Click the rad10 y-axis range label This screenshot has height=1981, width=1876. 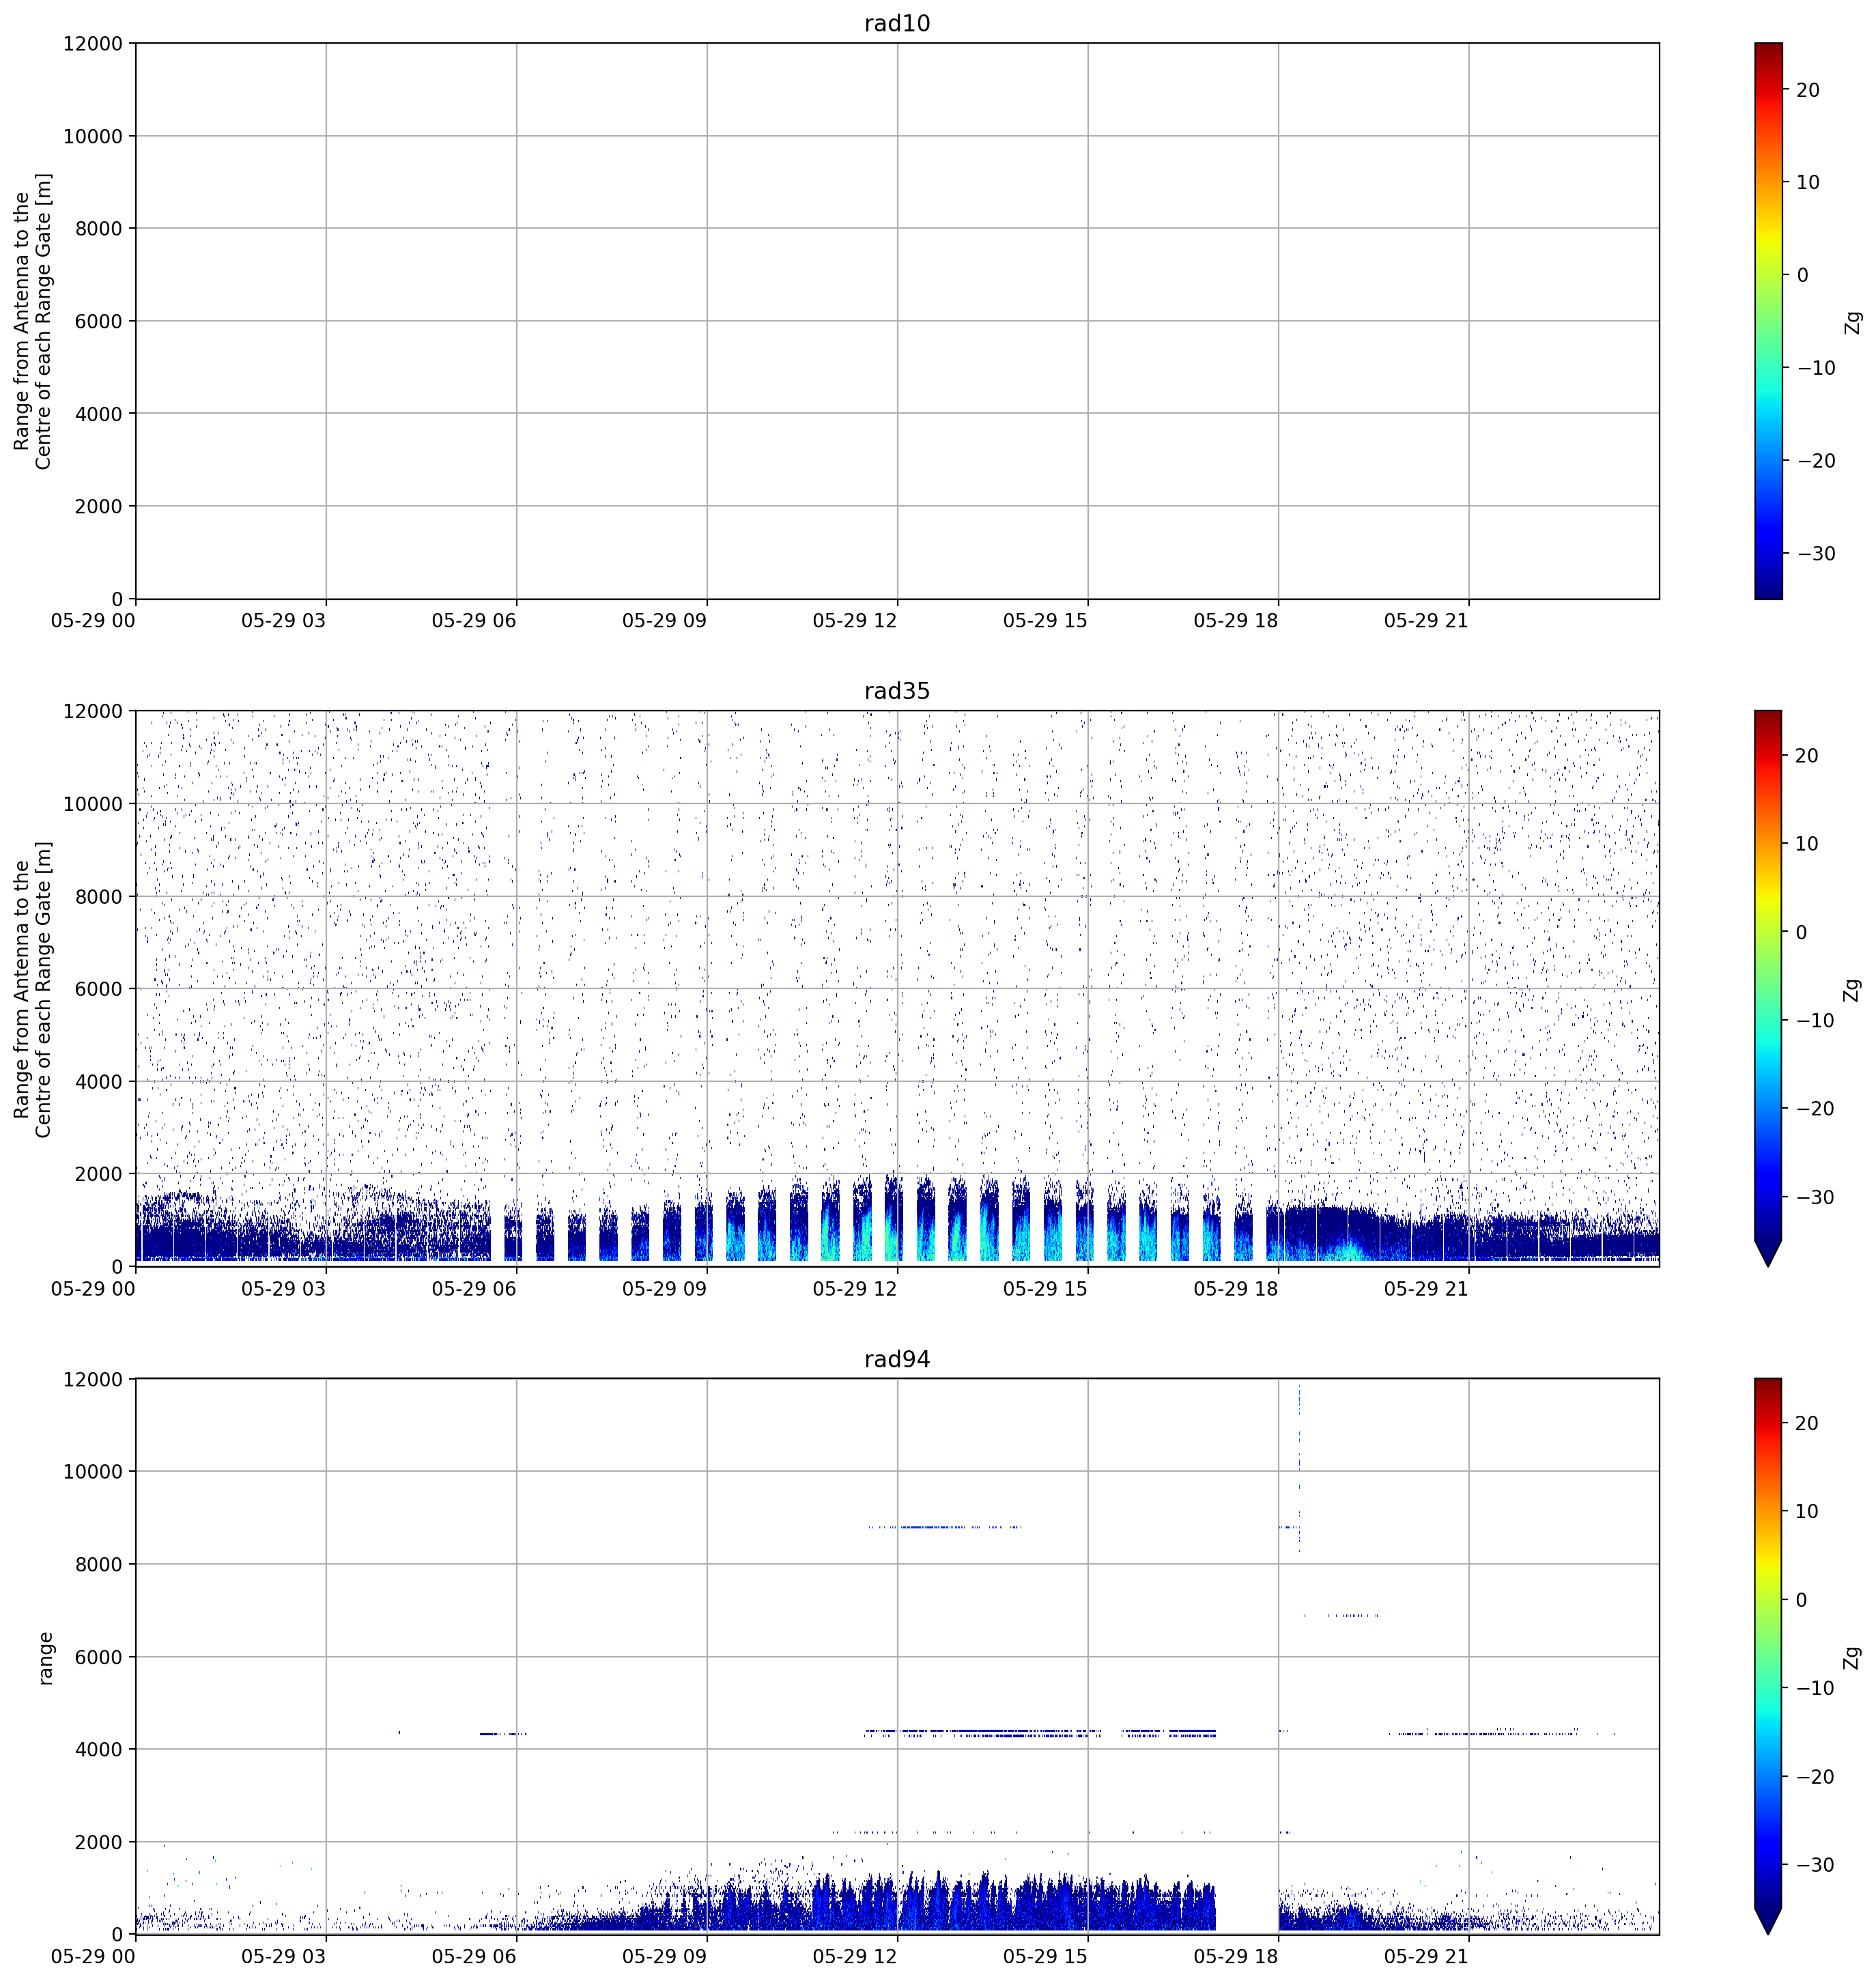(x=32, y=321)
